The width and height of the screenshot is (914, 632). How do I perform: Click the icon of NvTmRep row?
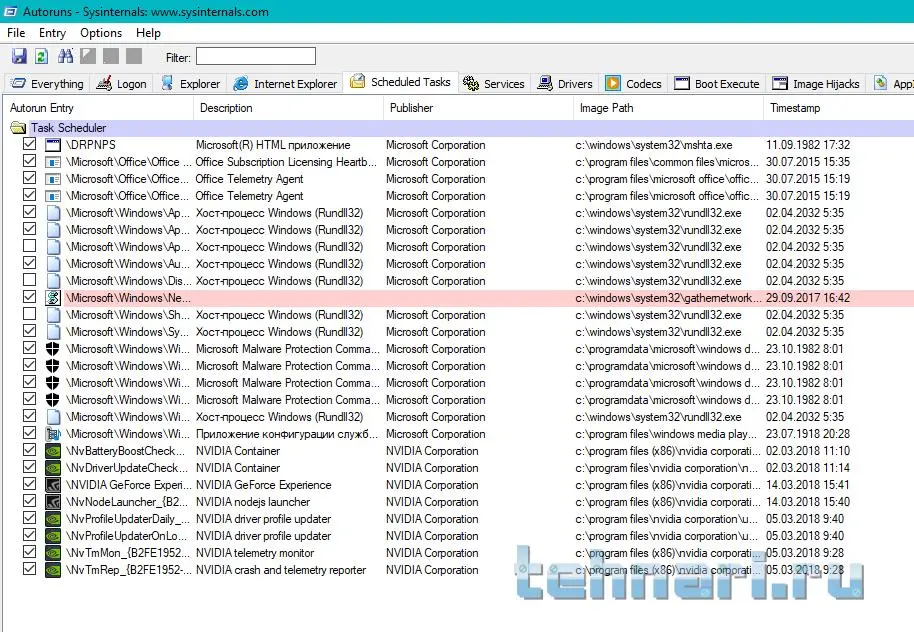(53, 570)
